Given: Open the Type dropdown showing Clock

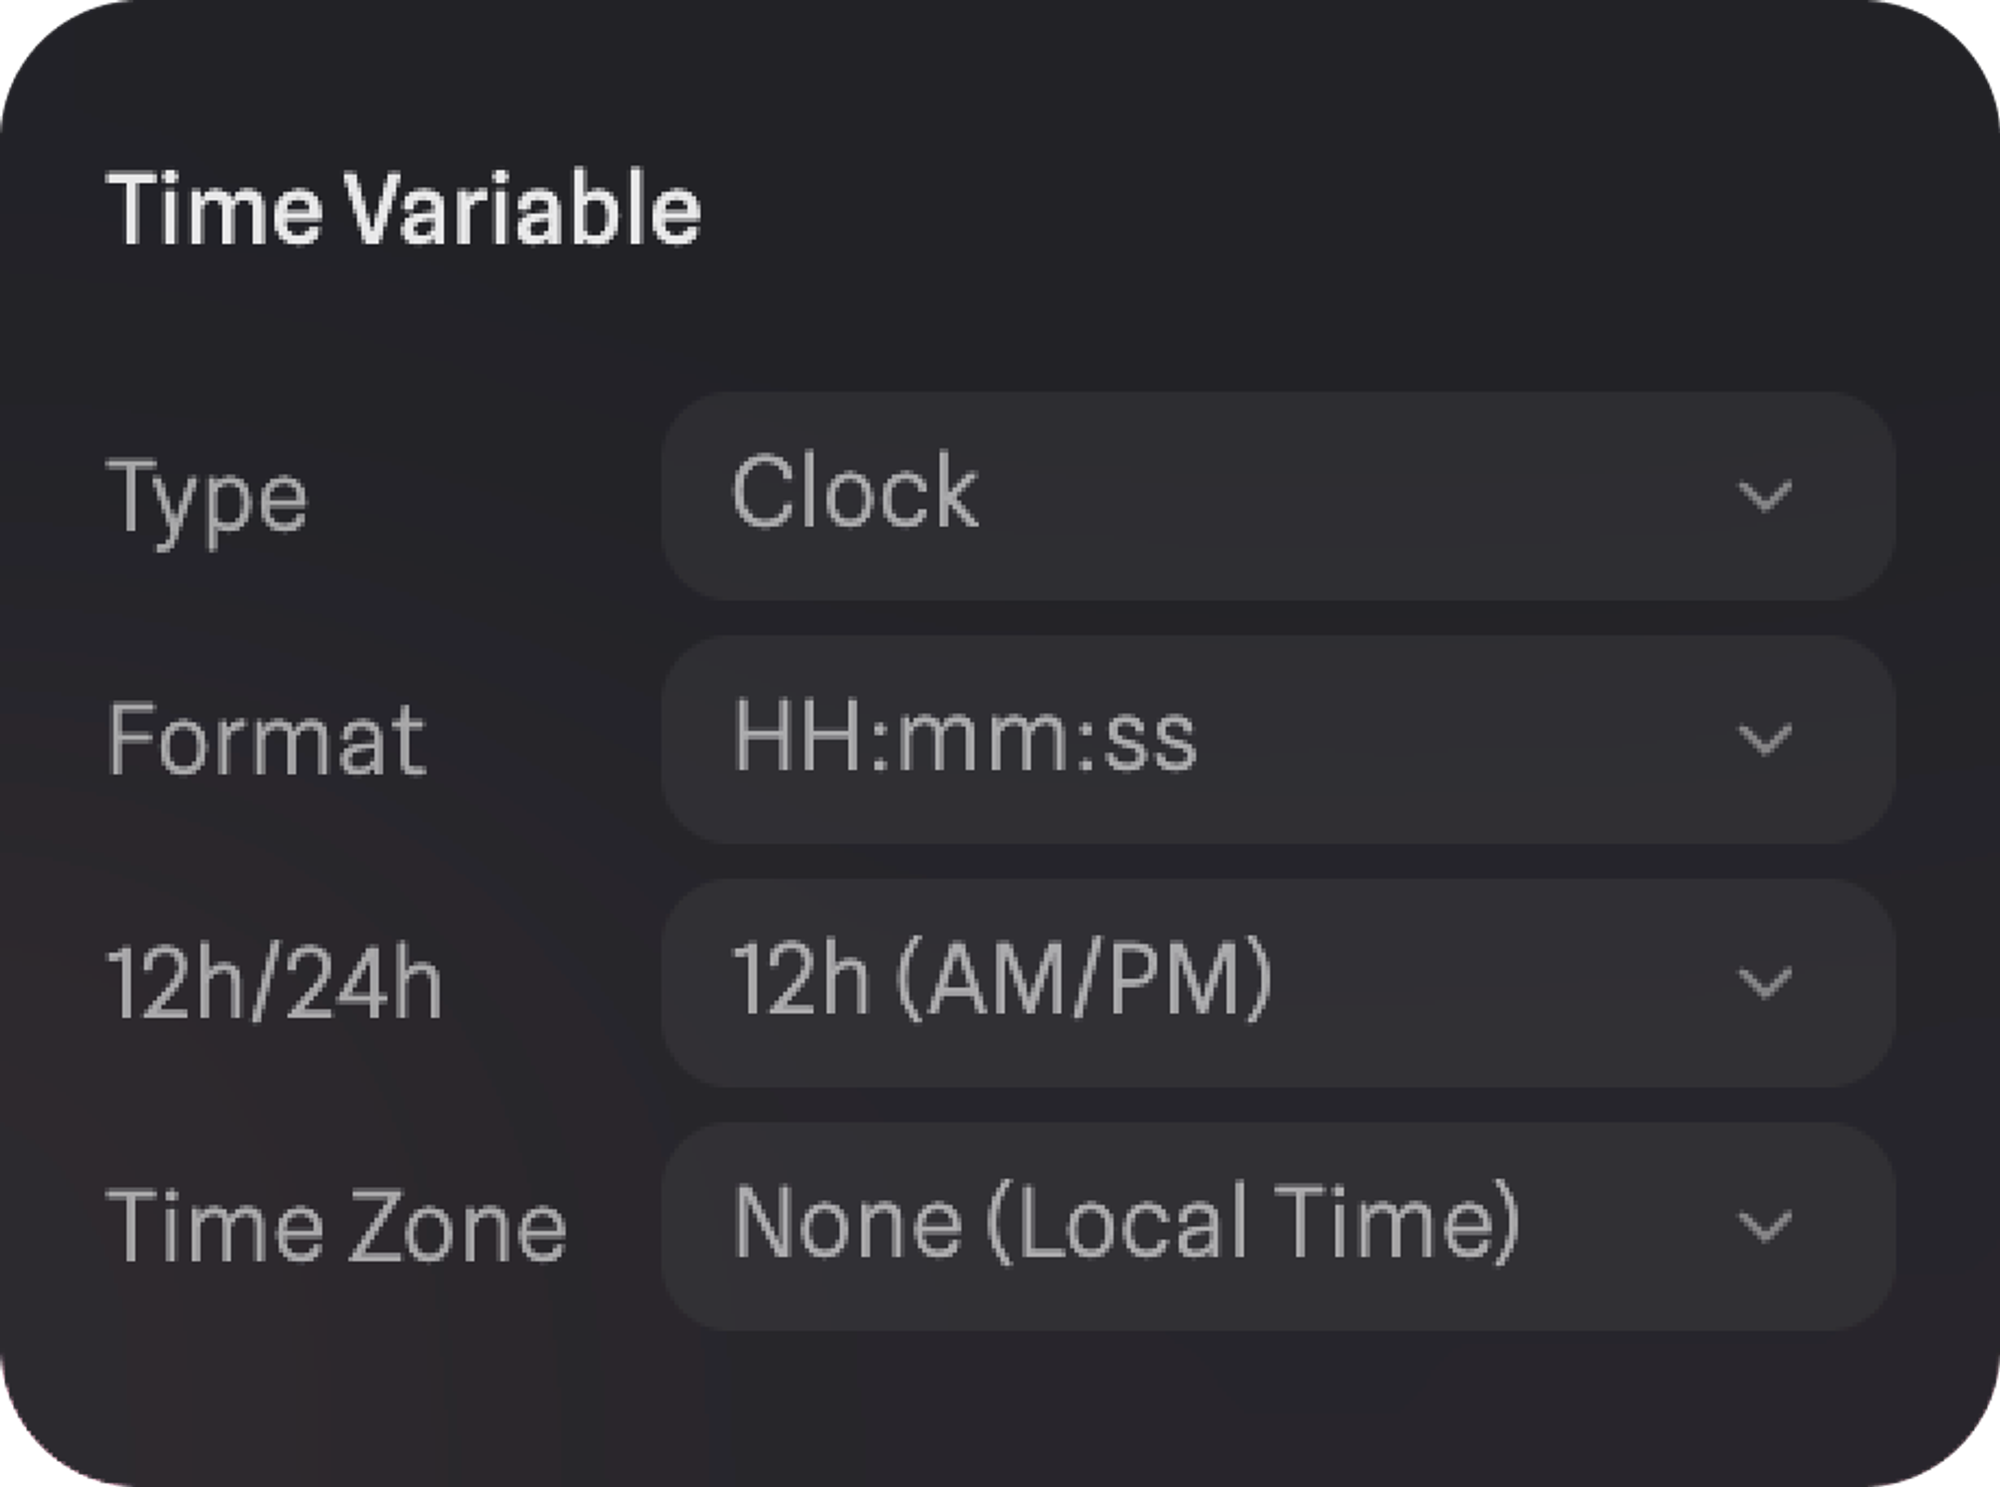Looking at the screenshot, I should (x=1277, y=496).
